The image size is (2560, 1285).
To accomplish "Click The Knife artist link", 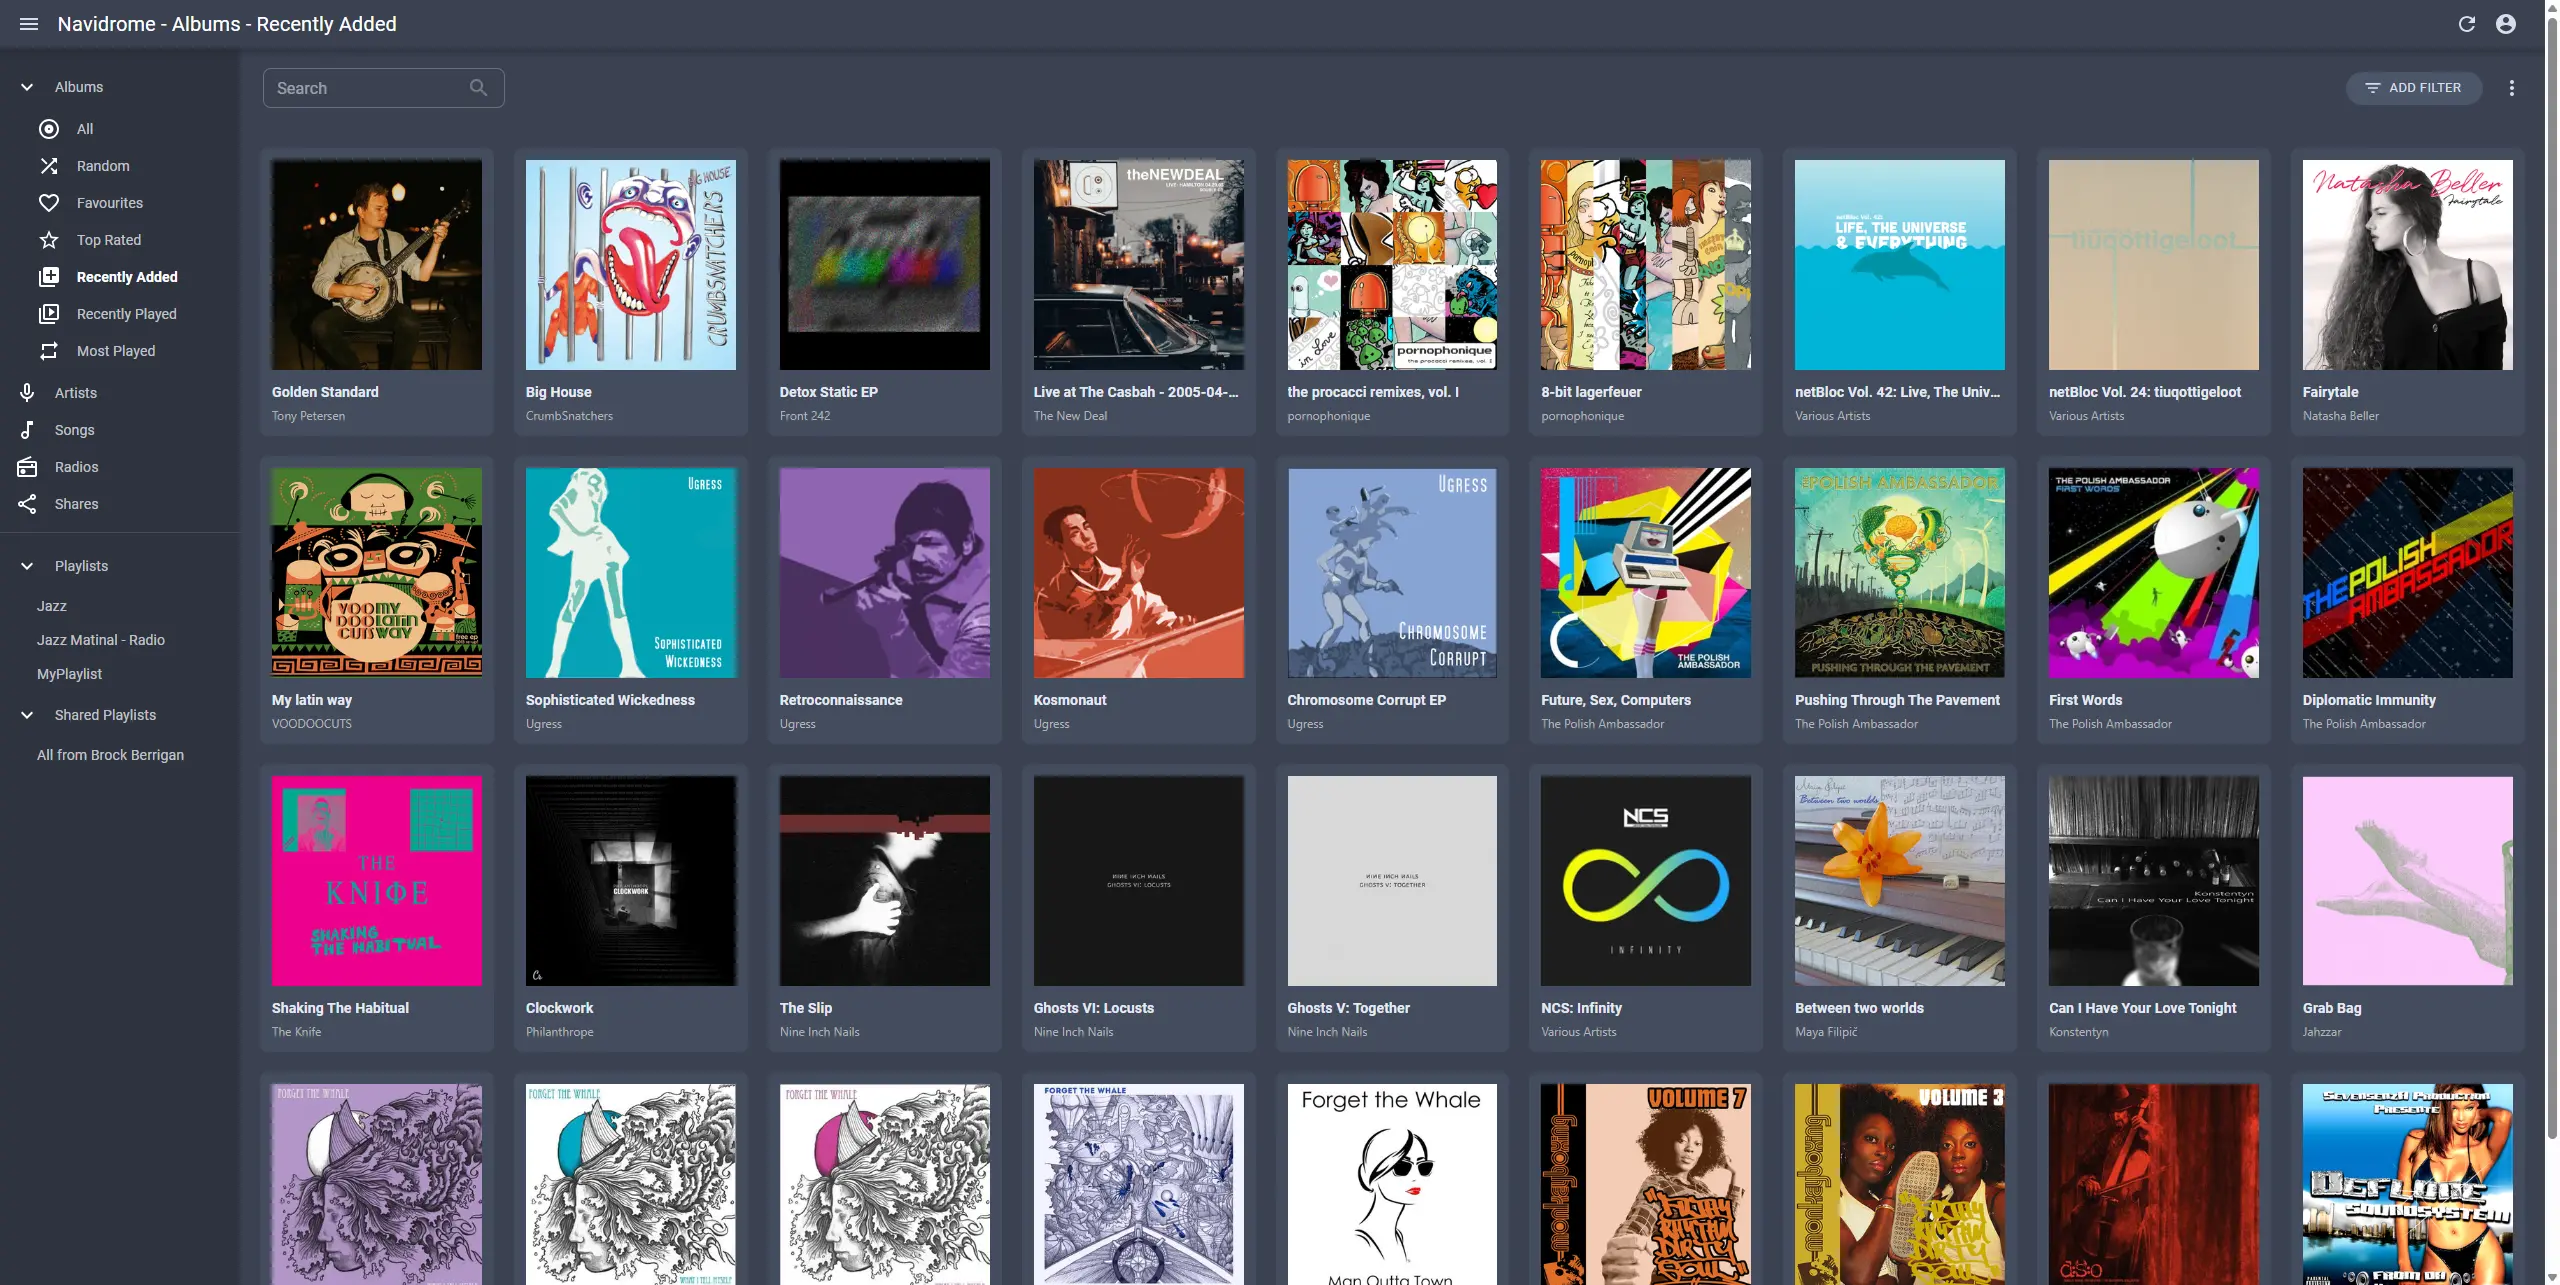I will [x=297, y=1032].
